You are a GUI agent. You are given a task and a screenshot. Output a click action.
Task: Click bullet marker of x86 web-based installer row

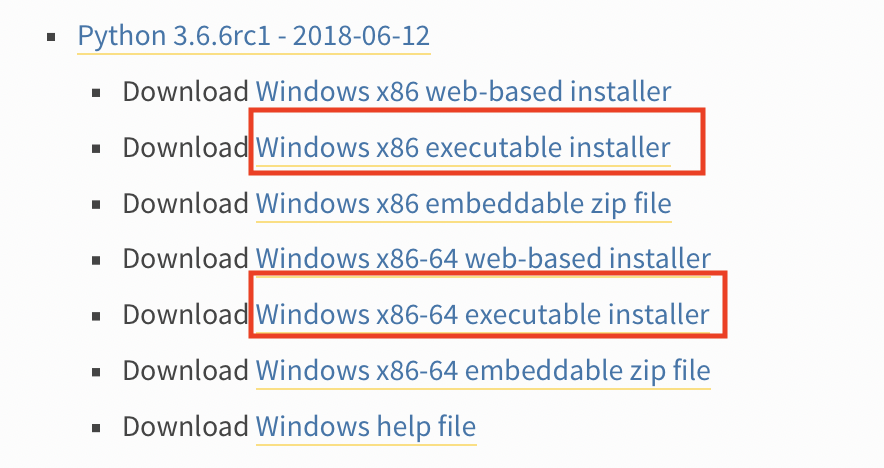pos(96,93)
